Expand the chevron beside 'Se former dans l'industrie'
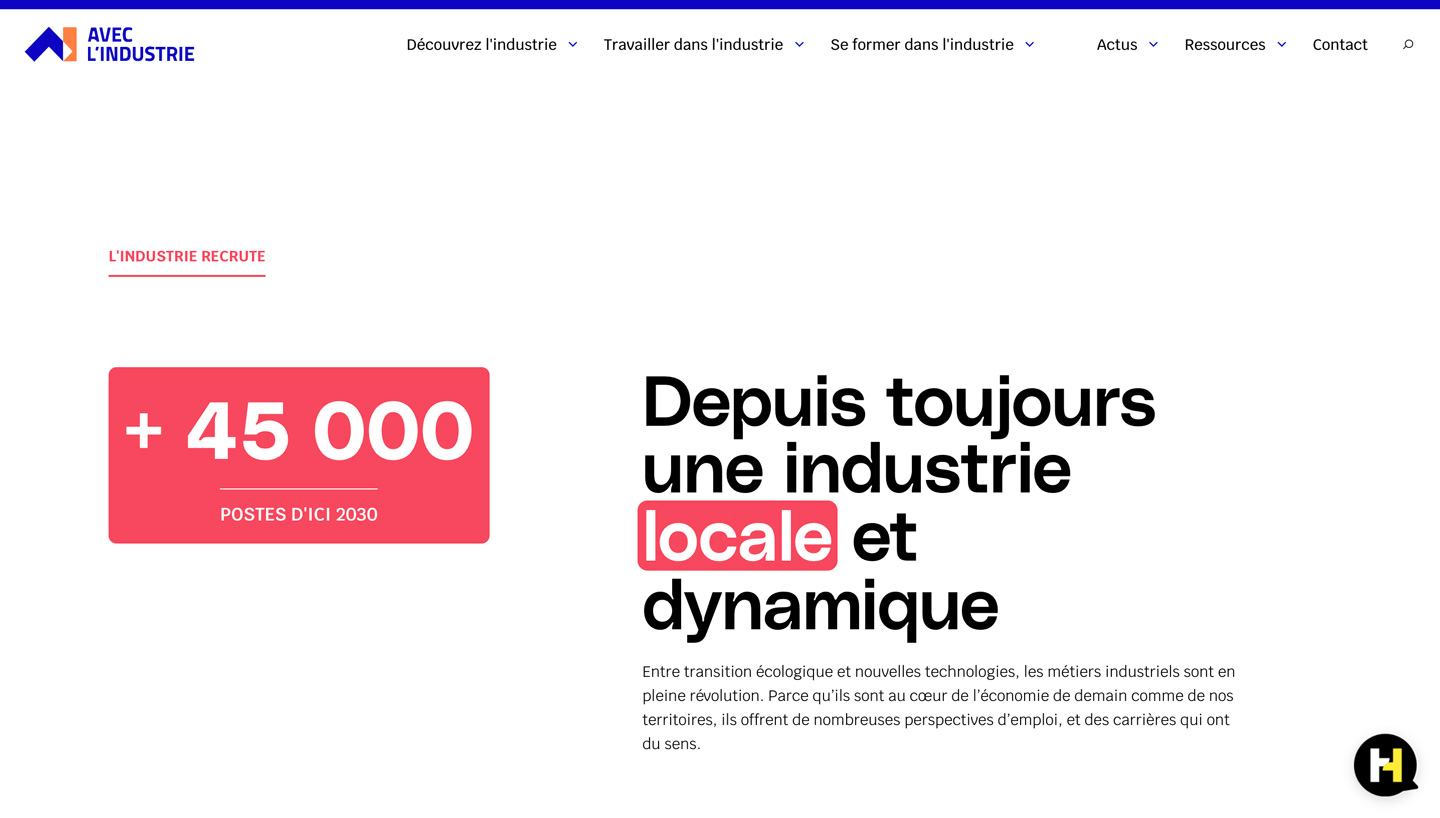 click(1029, 44)
